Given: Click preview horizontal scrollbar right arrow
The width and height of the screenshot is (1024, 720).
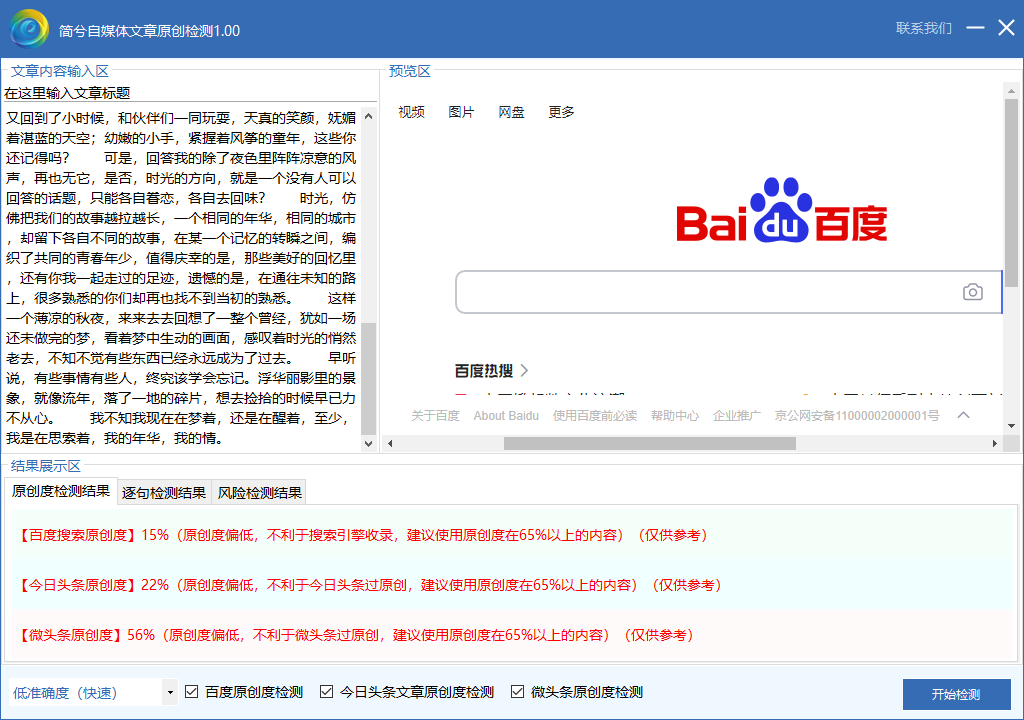Looking at the screenshot, I should [x=995, y=443].
